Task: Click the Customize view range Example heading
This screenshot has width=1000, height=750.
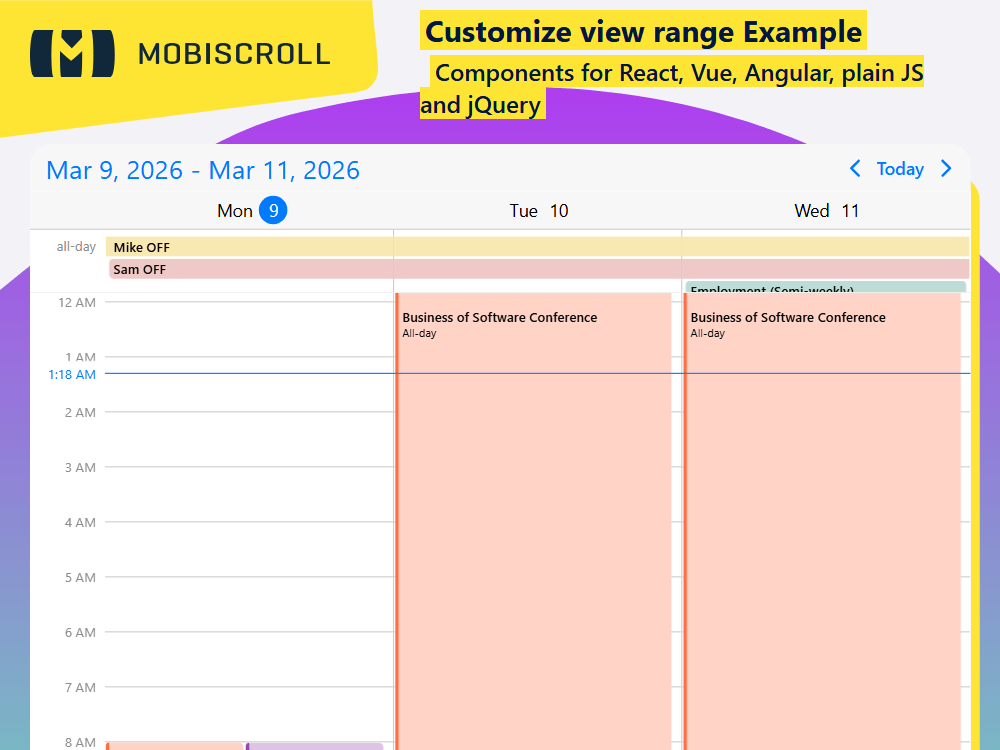Action: pyautogui.click(x=643, y=31)
